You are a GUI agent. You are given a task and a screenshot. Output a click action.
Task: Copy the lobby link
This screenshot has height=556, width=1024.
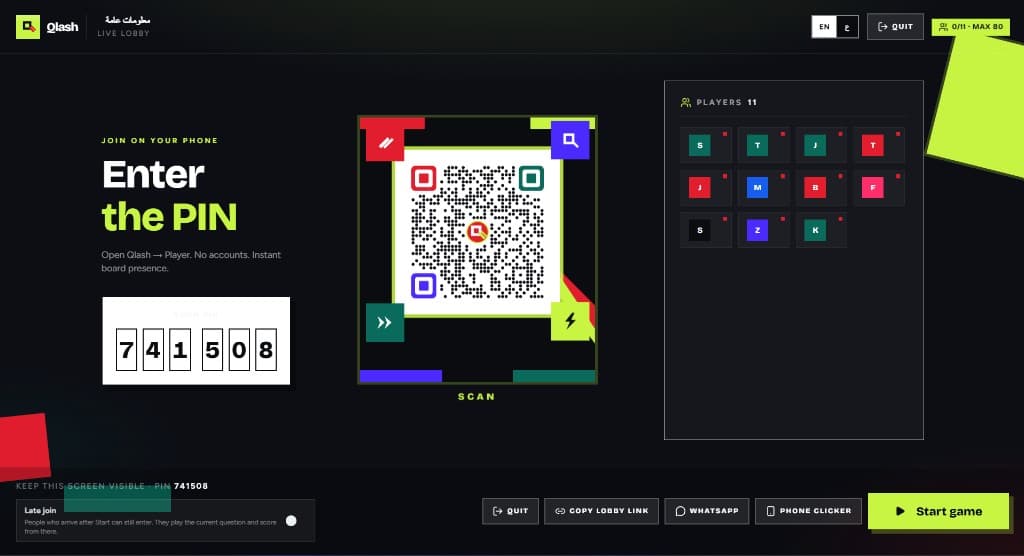[601, 511]
